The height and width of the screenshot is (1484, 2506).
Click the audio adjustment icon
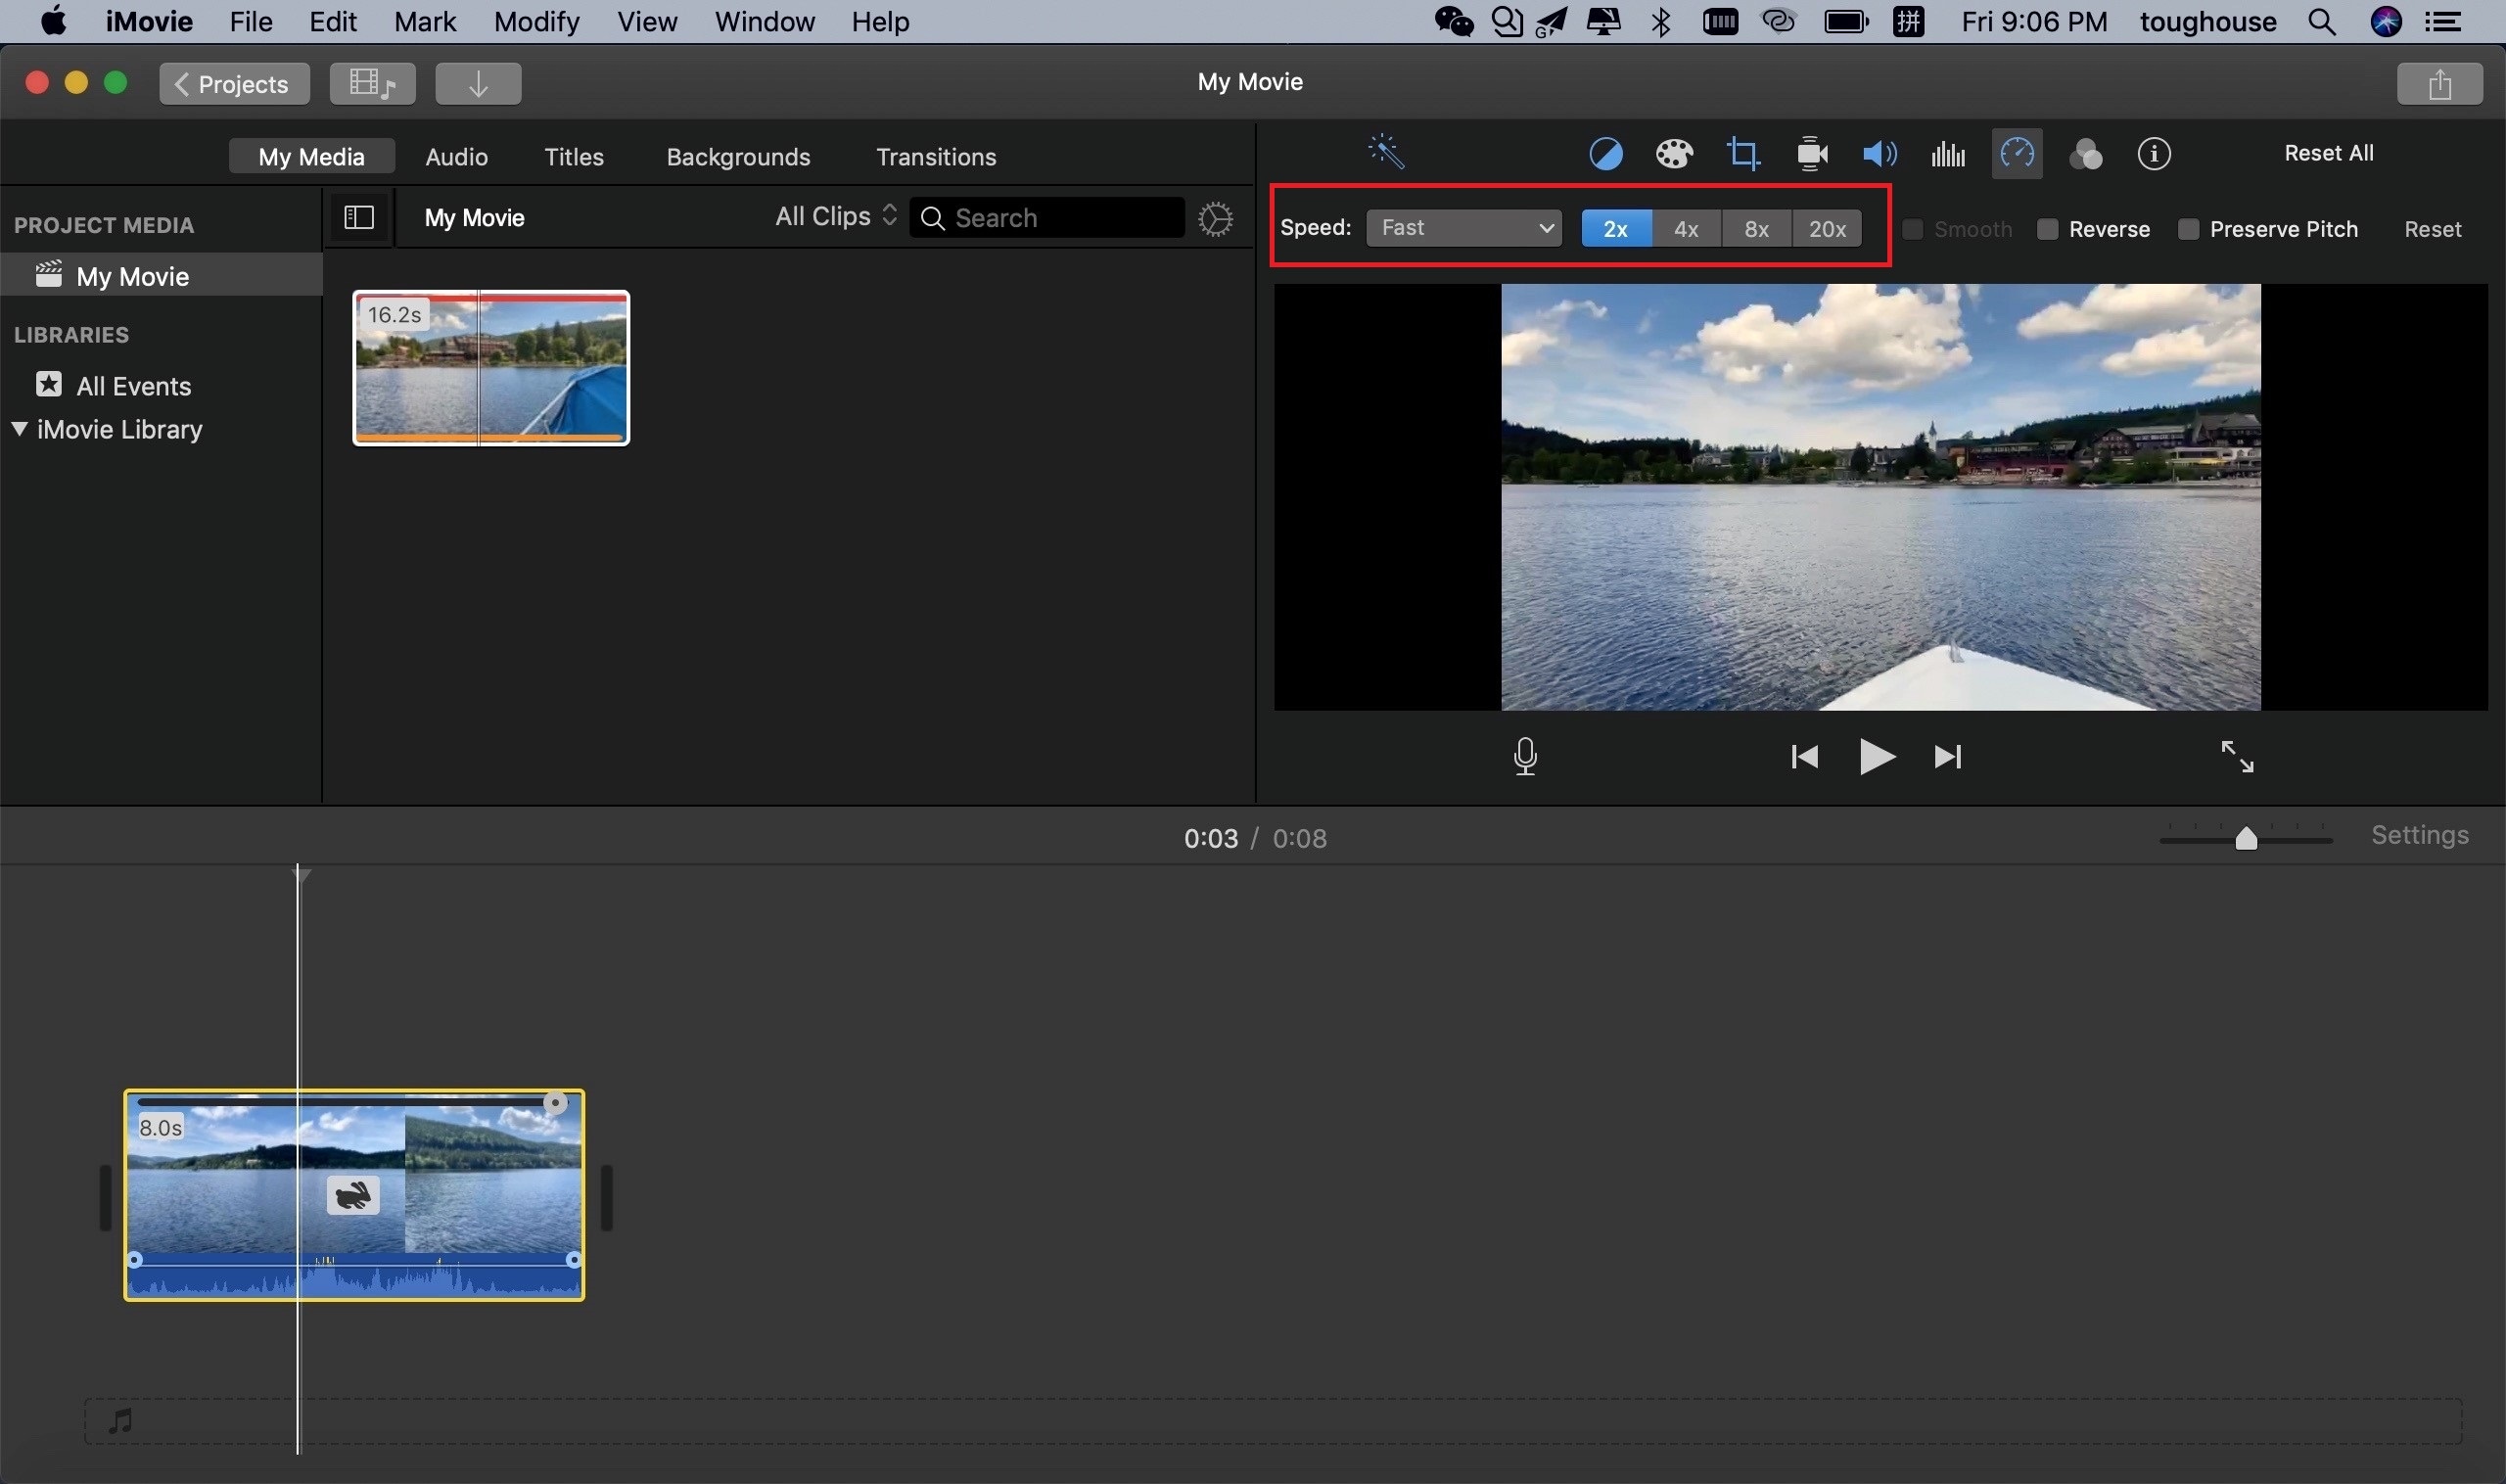[x=1879, y=154]
